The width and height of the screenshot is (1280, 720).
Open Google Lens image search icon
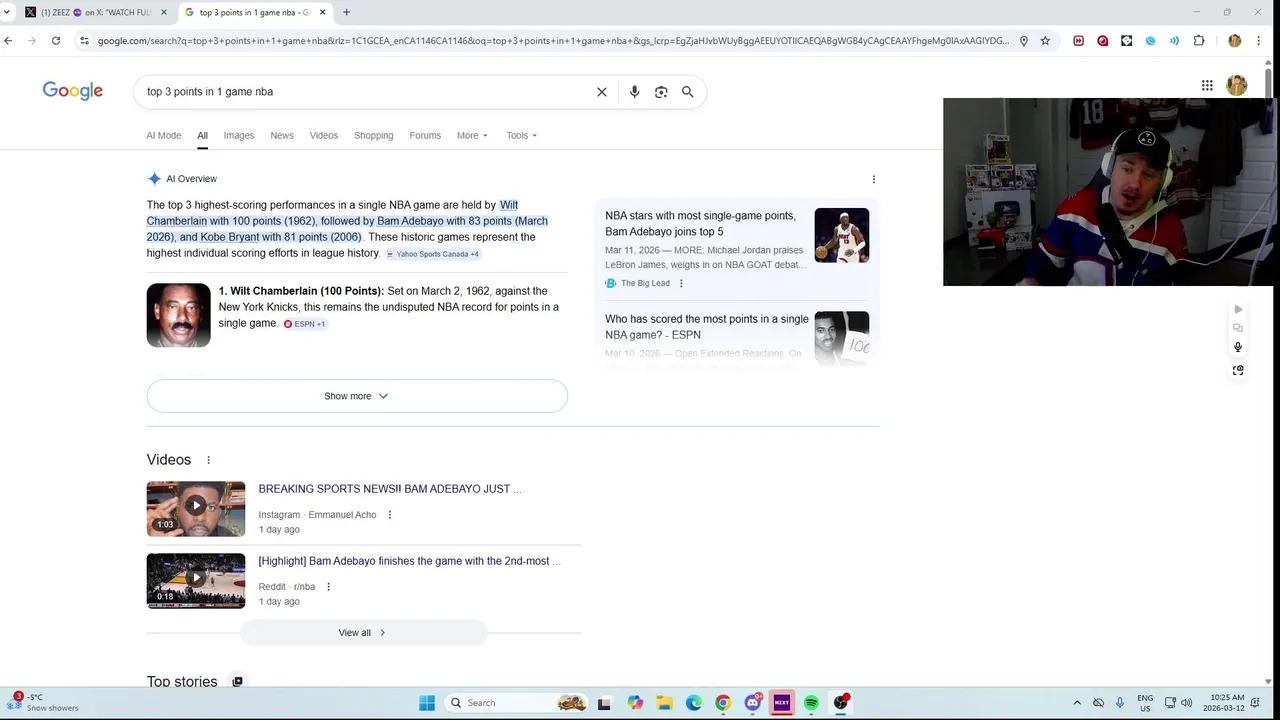(661, 91)
